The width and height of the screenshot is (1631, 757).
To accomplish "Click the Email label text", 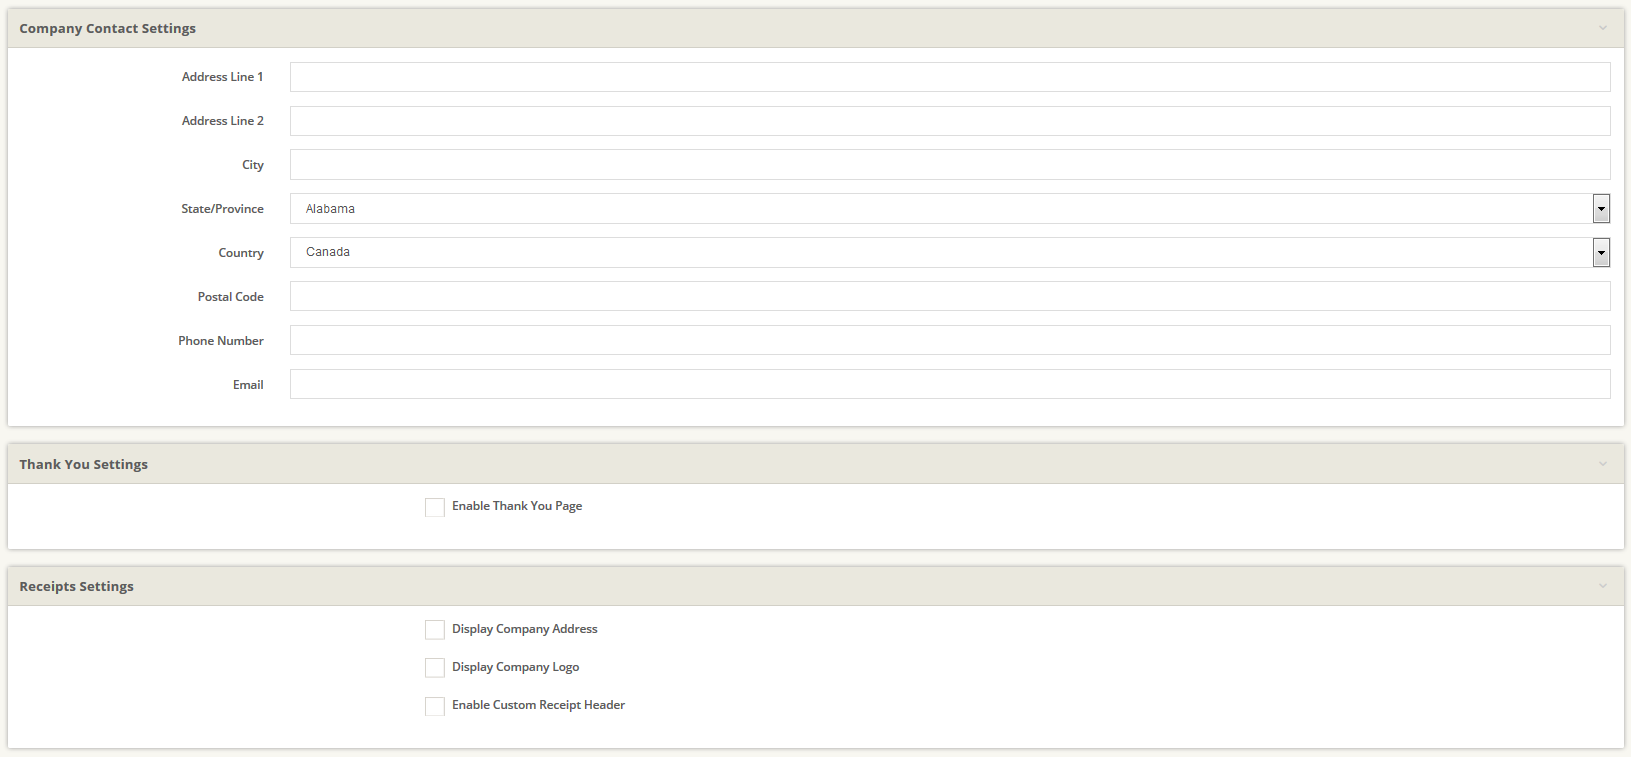I will 248,385.
